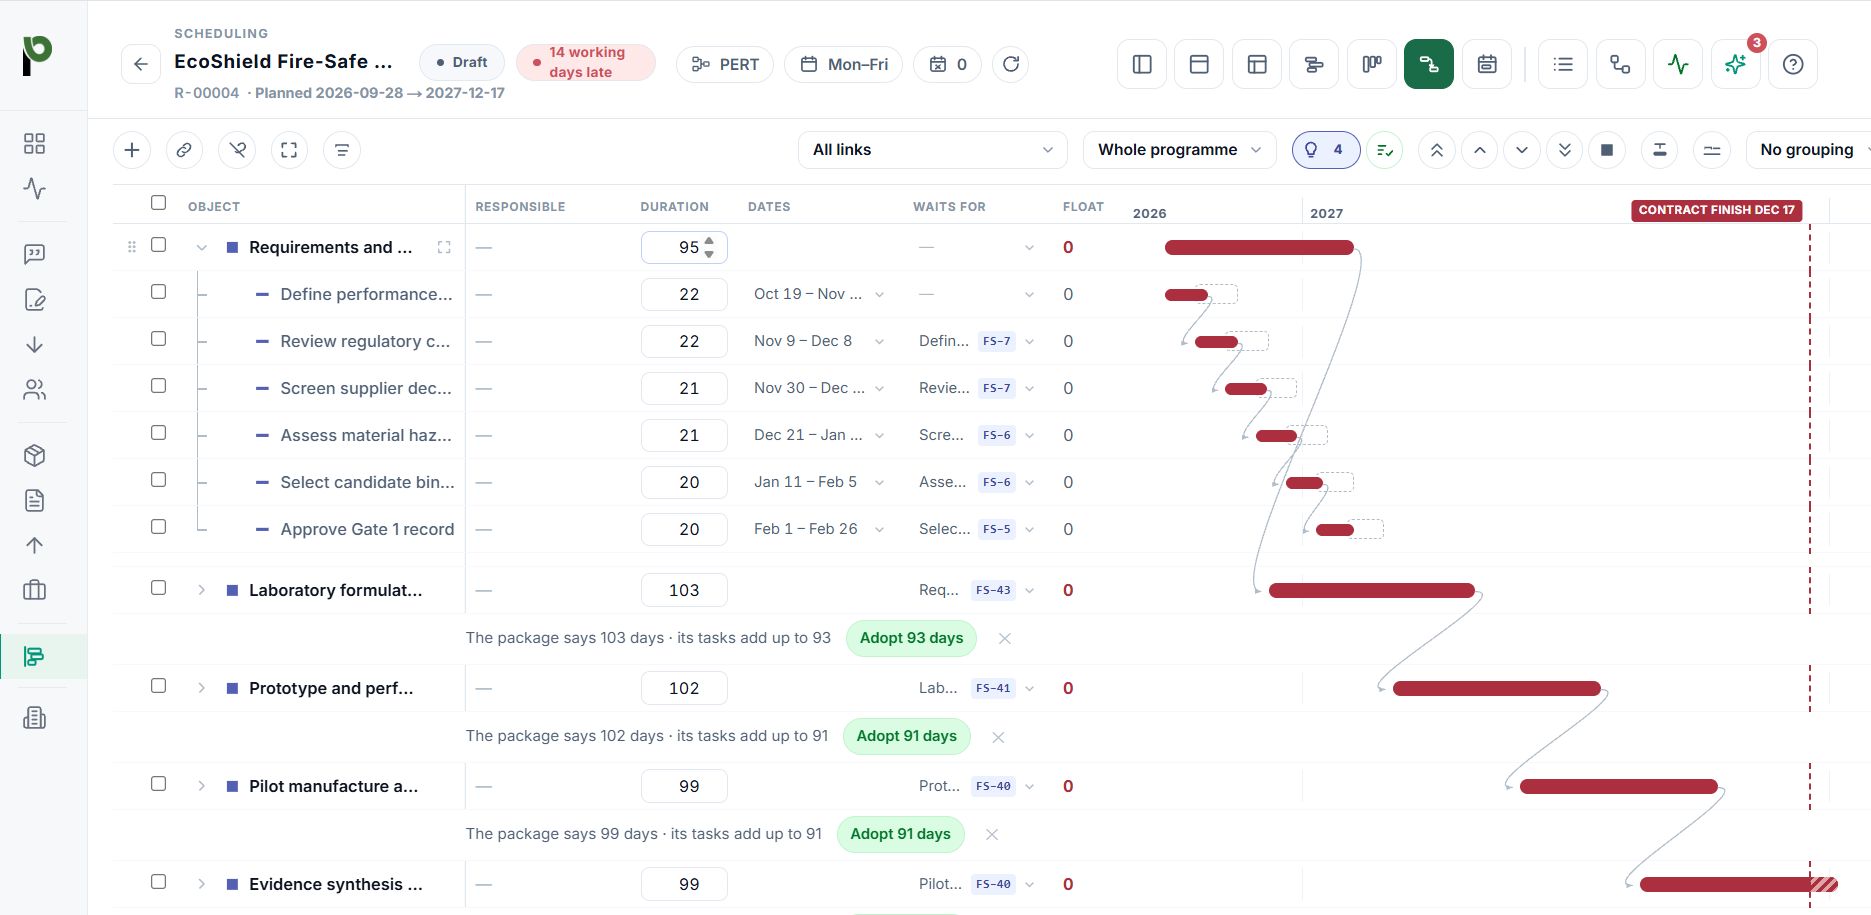Check the Define performance... row checkbox
This screenshot has height=915, width=1871.
158,292
